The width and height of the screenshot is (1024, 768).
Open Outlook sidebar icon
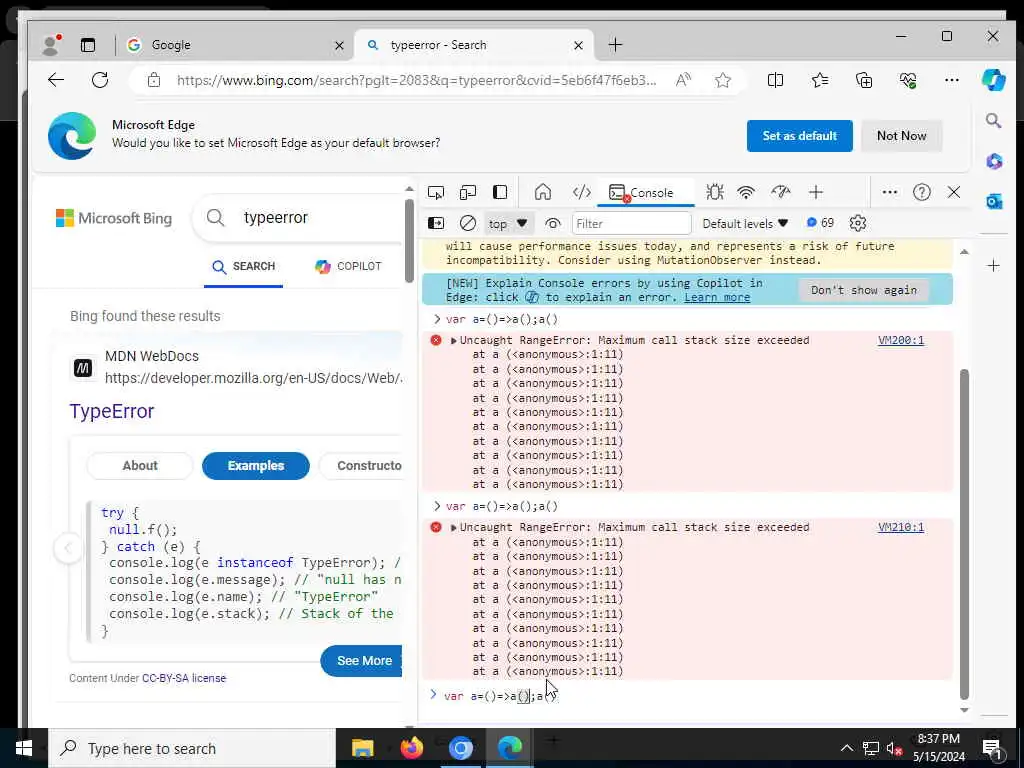tap(994, 202)
